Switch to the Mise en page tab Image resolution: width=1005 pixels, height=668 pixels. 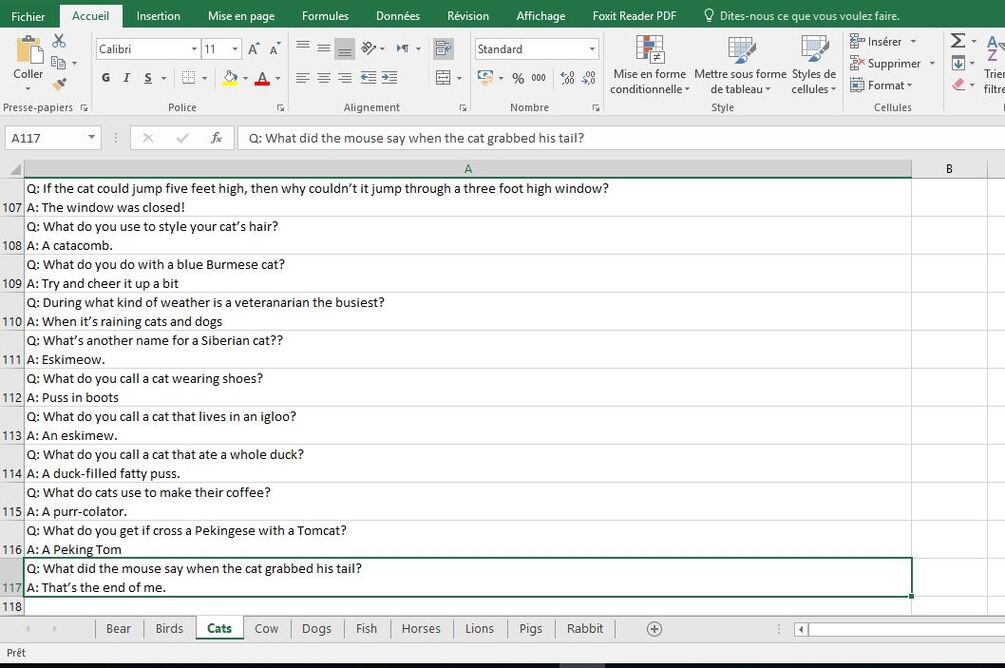point(241,16)
